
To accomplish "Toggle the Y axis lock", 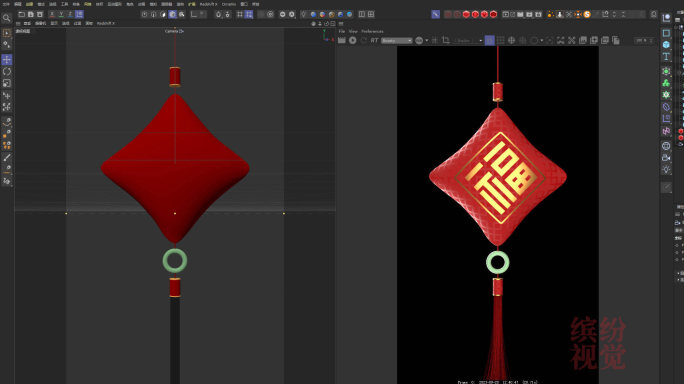I will tap(61, 14).
